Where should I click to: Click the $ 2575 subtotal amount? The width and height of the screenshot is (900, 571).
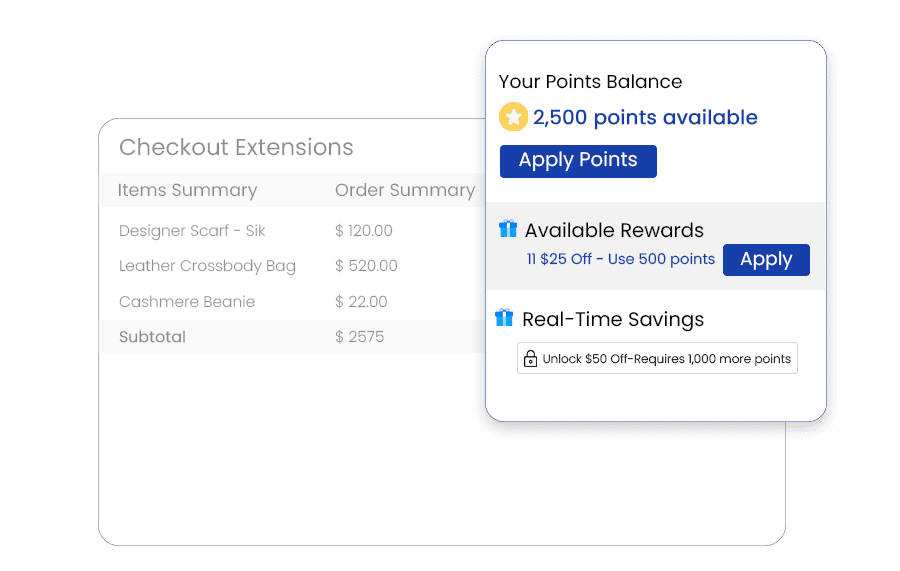360,337
